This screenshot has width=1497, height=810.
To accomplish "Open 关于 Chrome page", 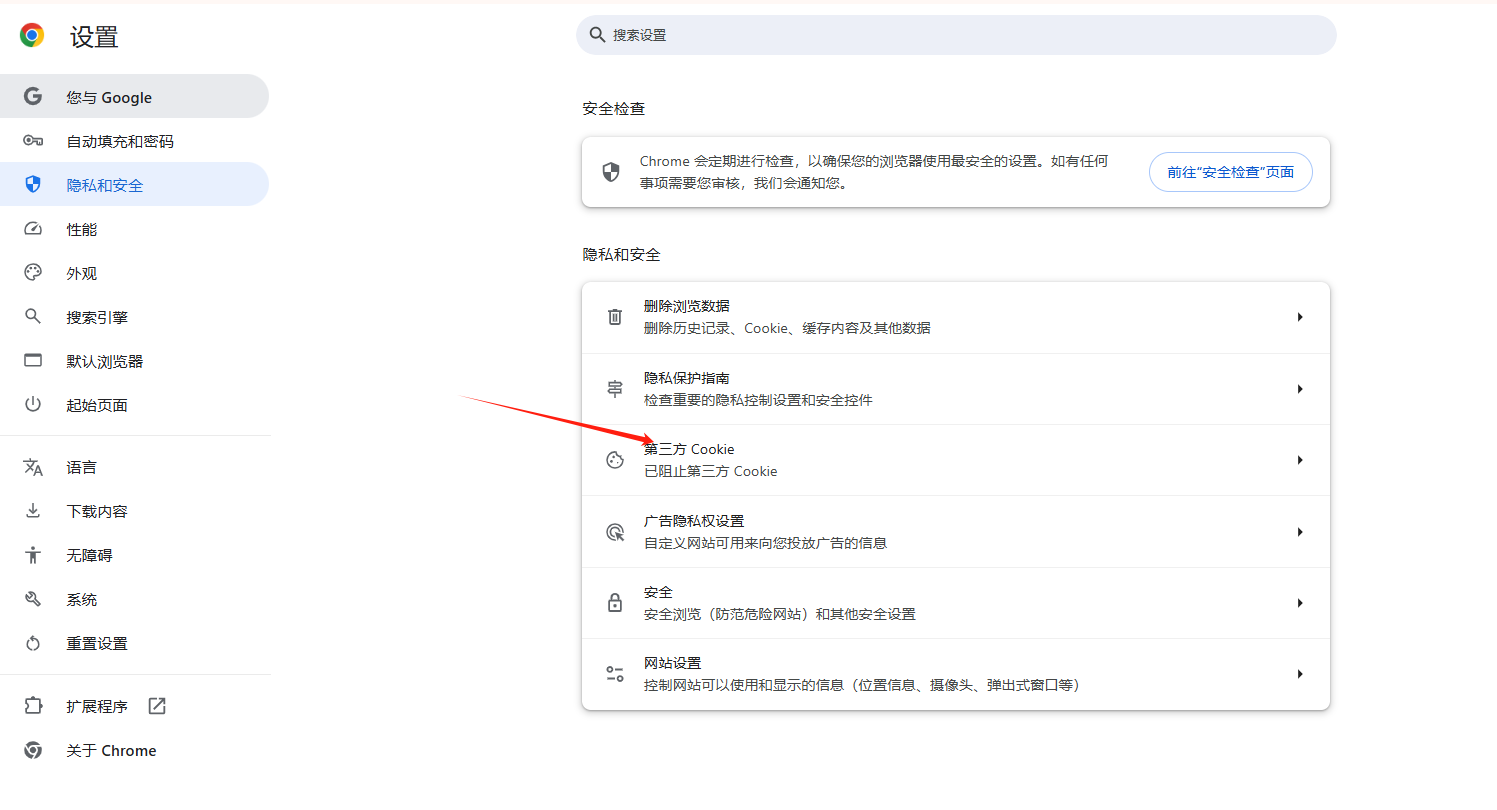I will coord(134,750).
